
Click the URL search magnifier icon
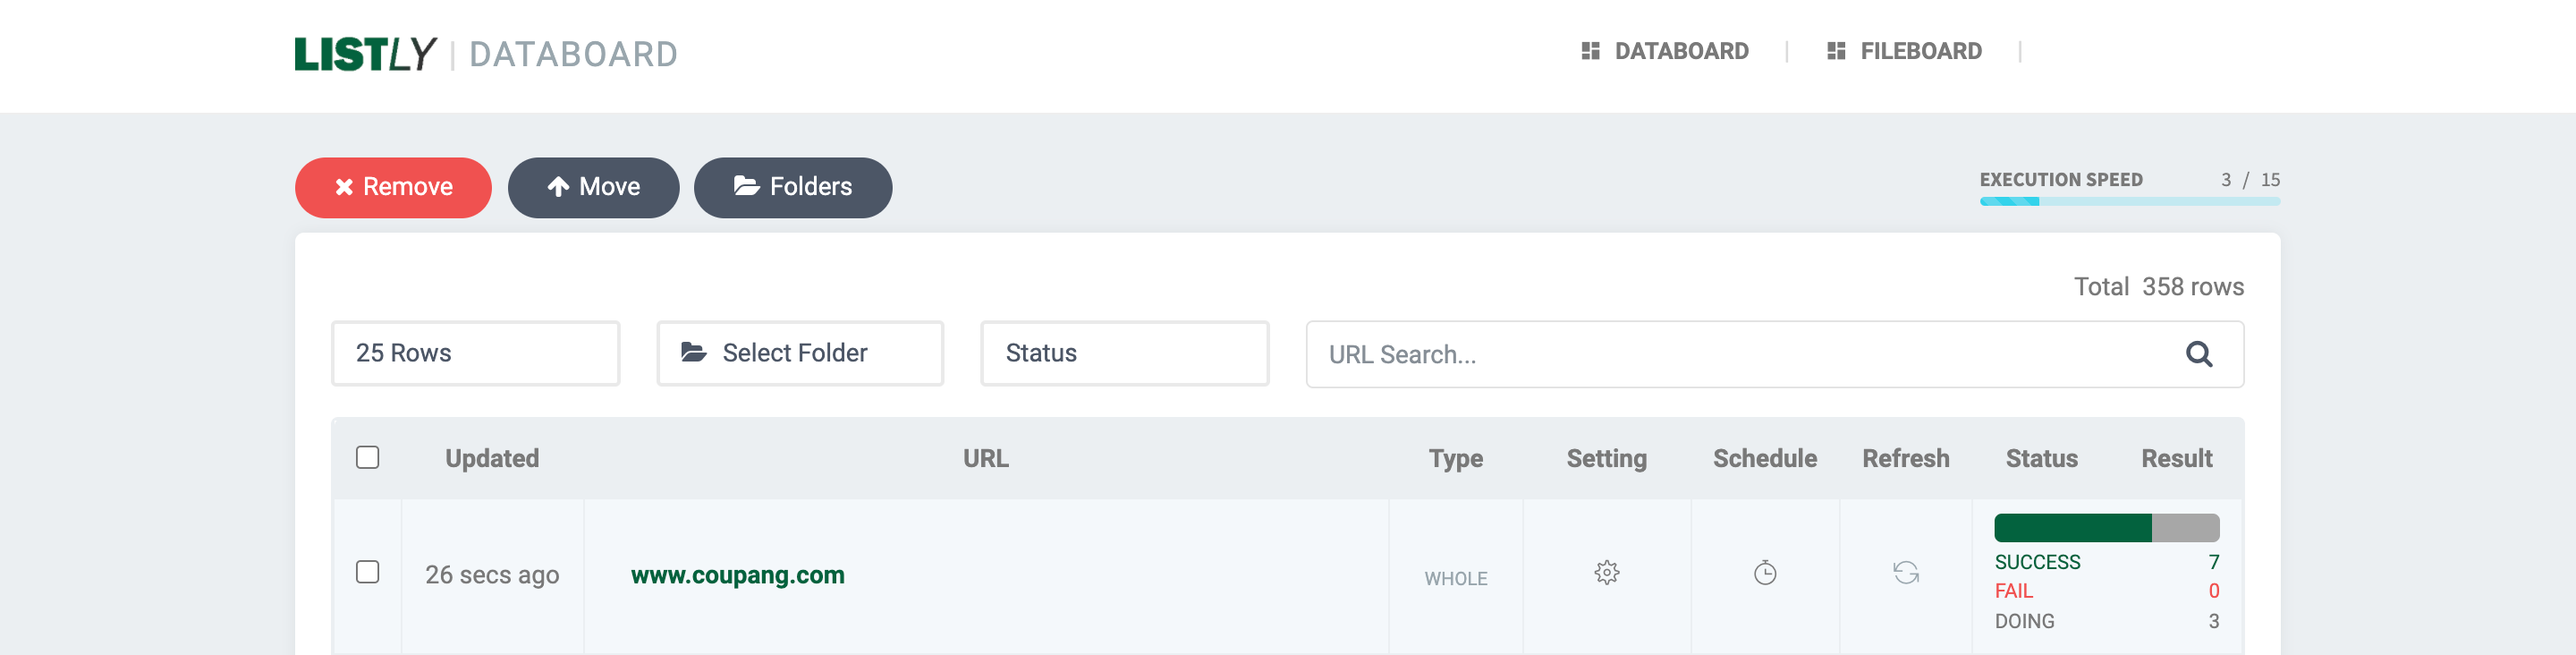click(x=2198, y=354)
